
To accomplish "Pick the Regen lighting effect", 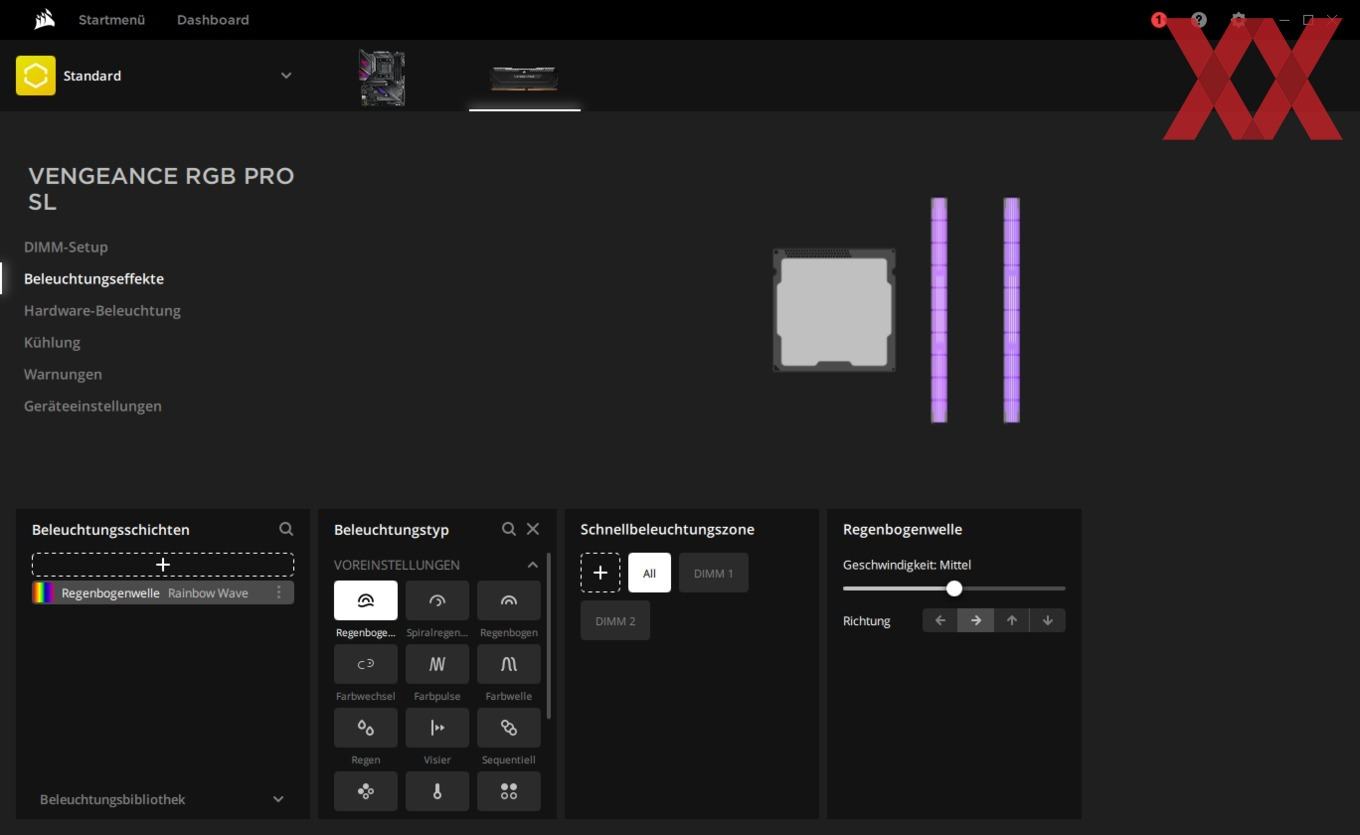I will pos(365,728).
